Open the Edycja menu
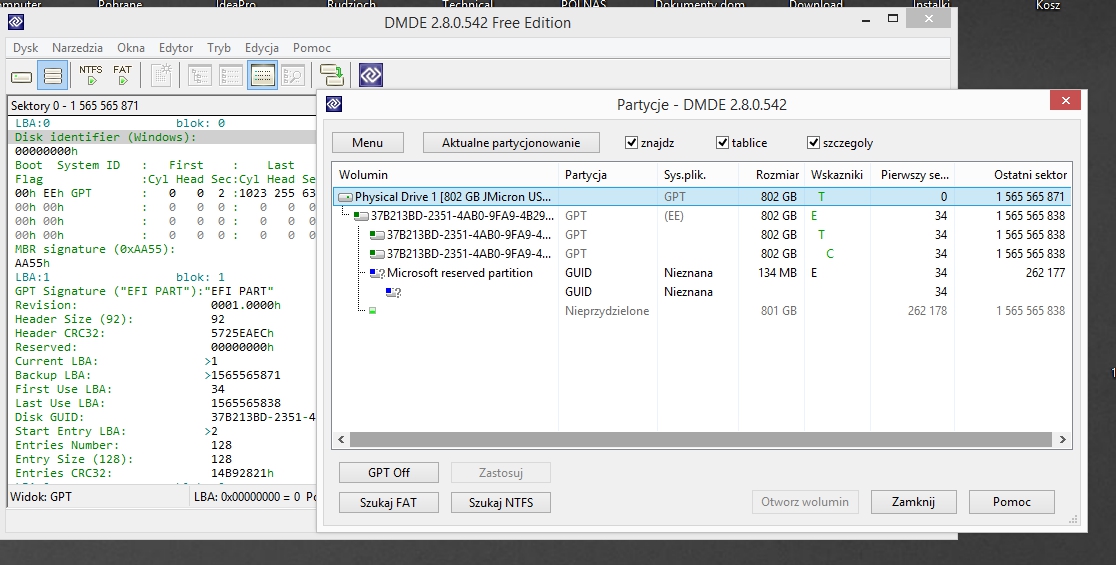 coord(261,48)
